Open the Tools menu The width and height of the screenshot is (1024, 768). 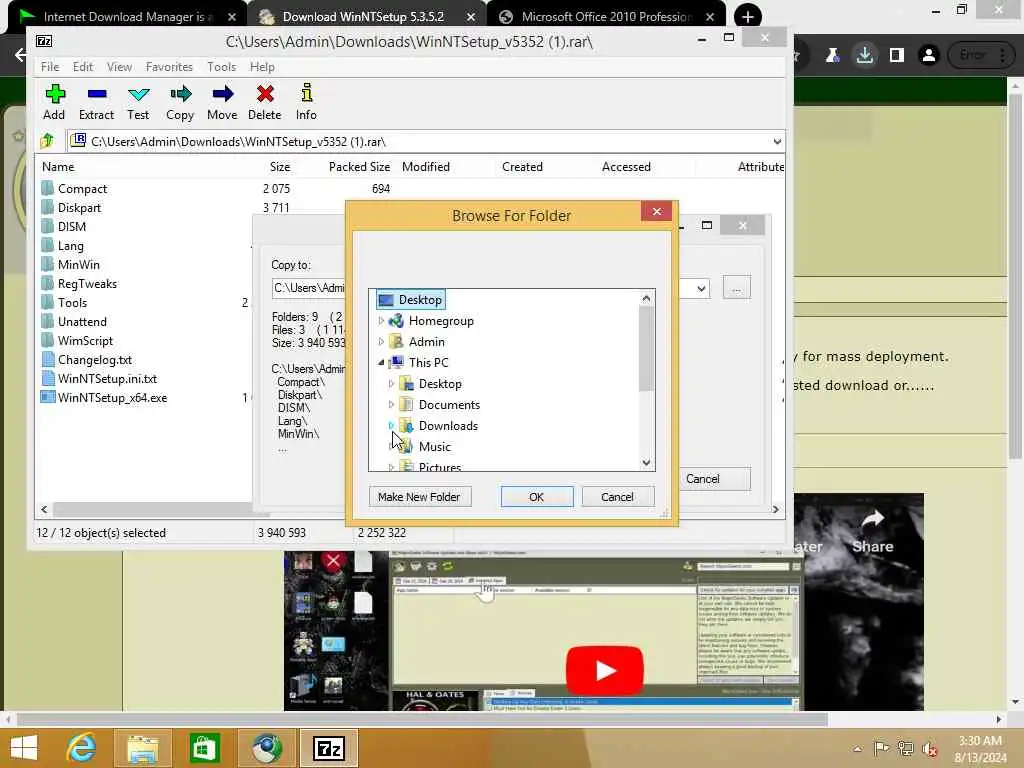coord(221,67)
